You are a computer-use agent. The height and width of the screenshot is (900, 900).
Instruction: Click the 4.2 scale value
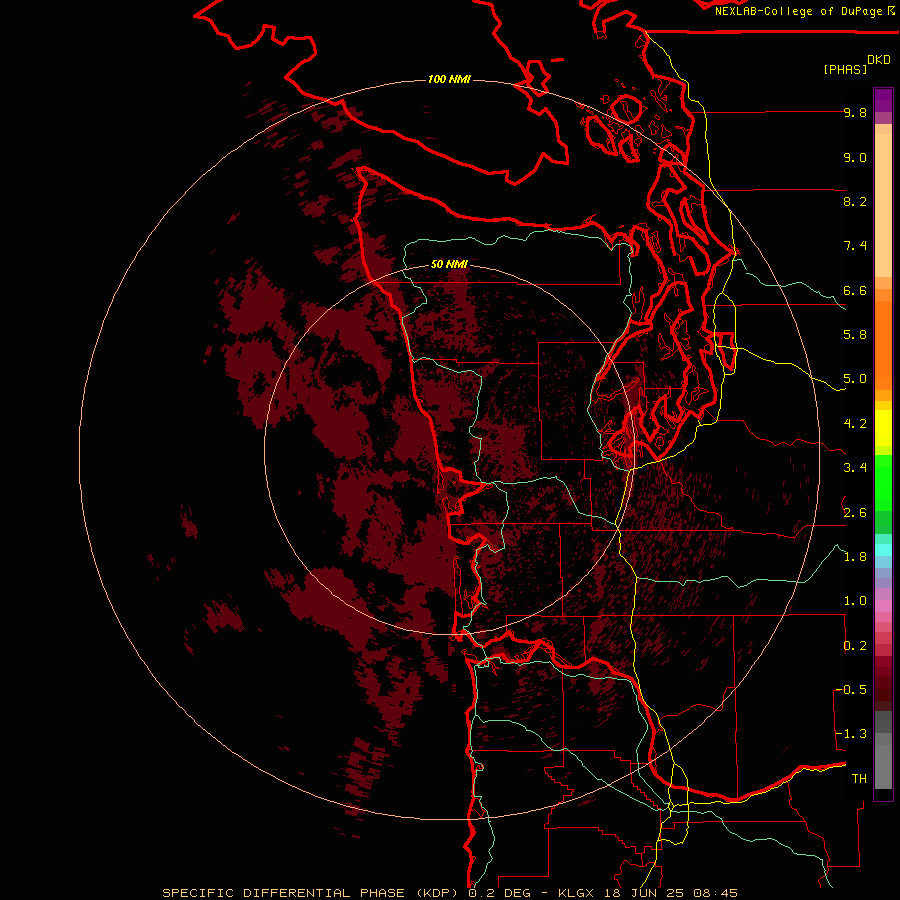click(x=855, y=424)
